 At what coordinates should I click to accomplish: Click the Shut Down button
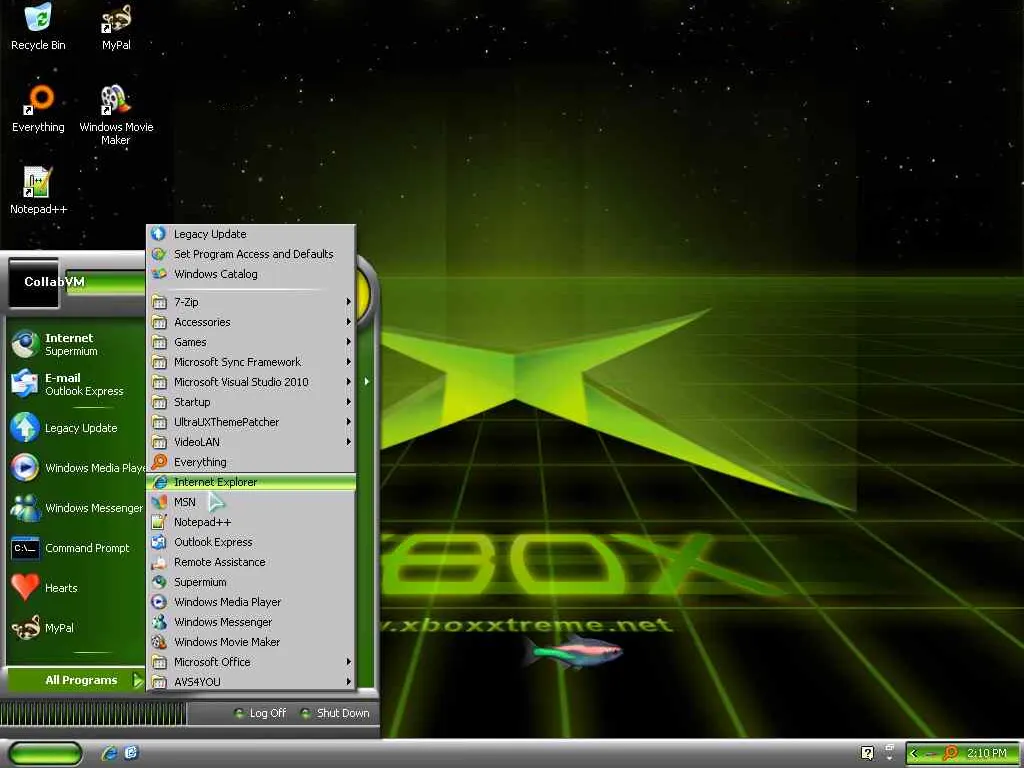click(334, 713)
